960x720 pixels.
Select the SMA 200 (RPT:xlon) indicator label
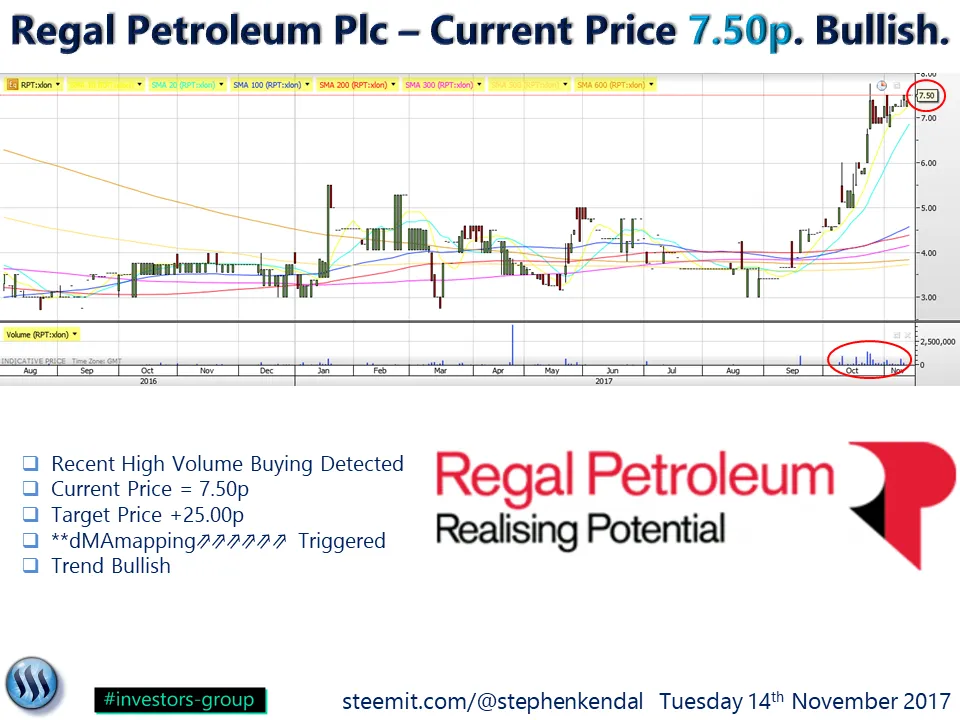tap(353, 85)
